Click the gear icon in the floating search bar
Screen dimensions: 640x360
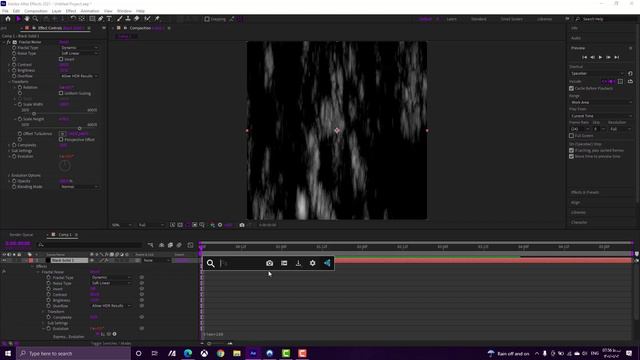pos(313,263)
